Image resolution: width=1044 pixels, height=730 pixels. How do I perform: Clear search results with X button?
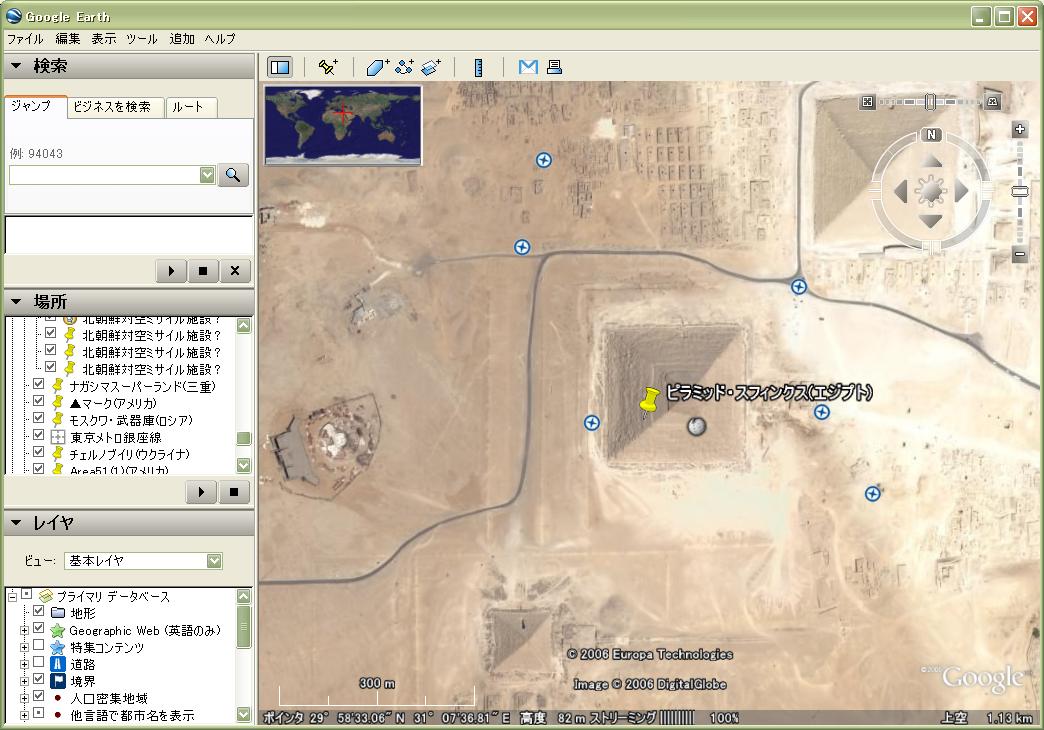click(x=234, y=271)
